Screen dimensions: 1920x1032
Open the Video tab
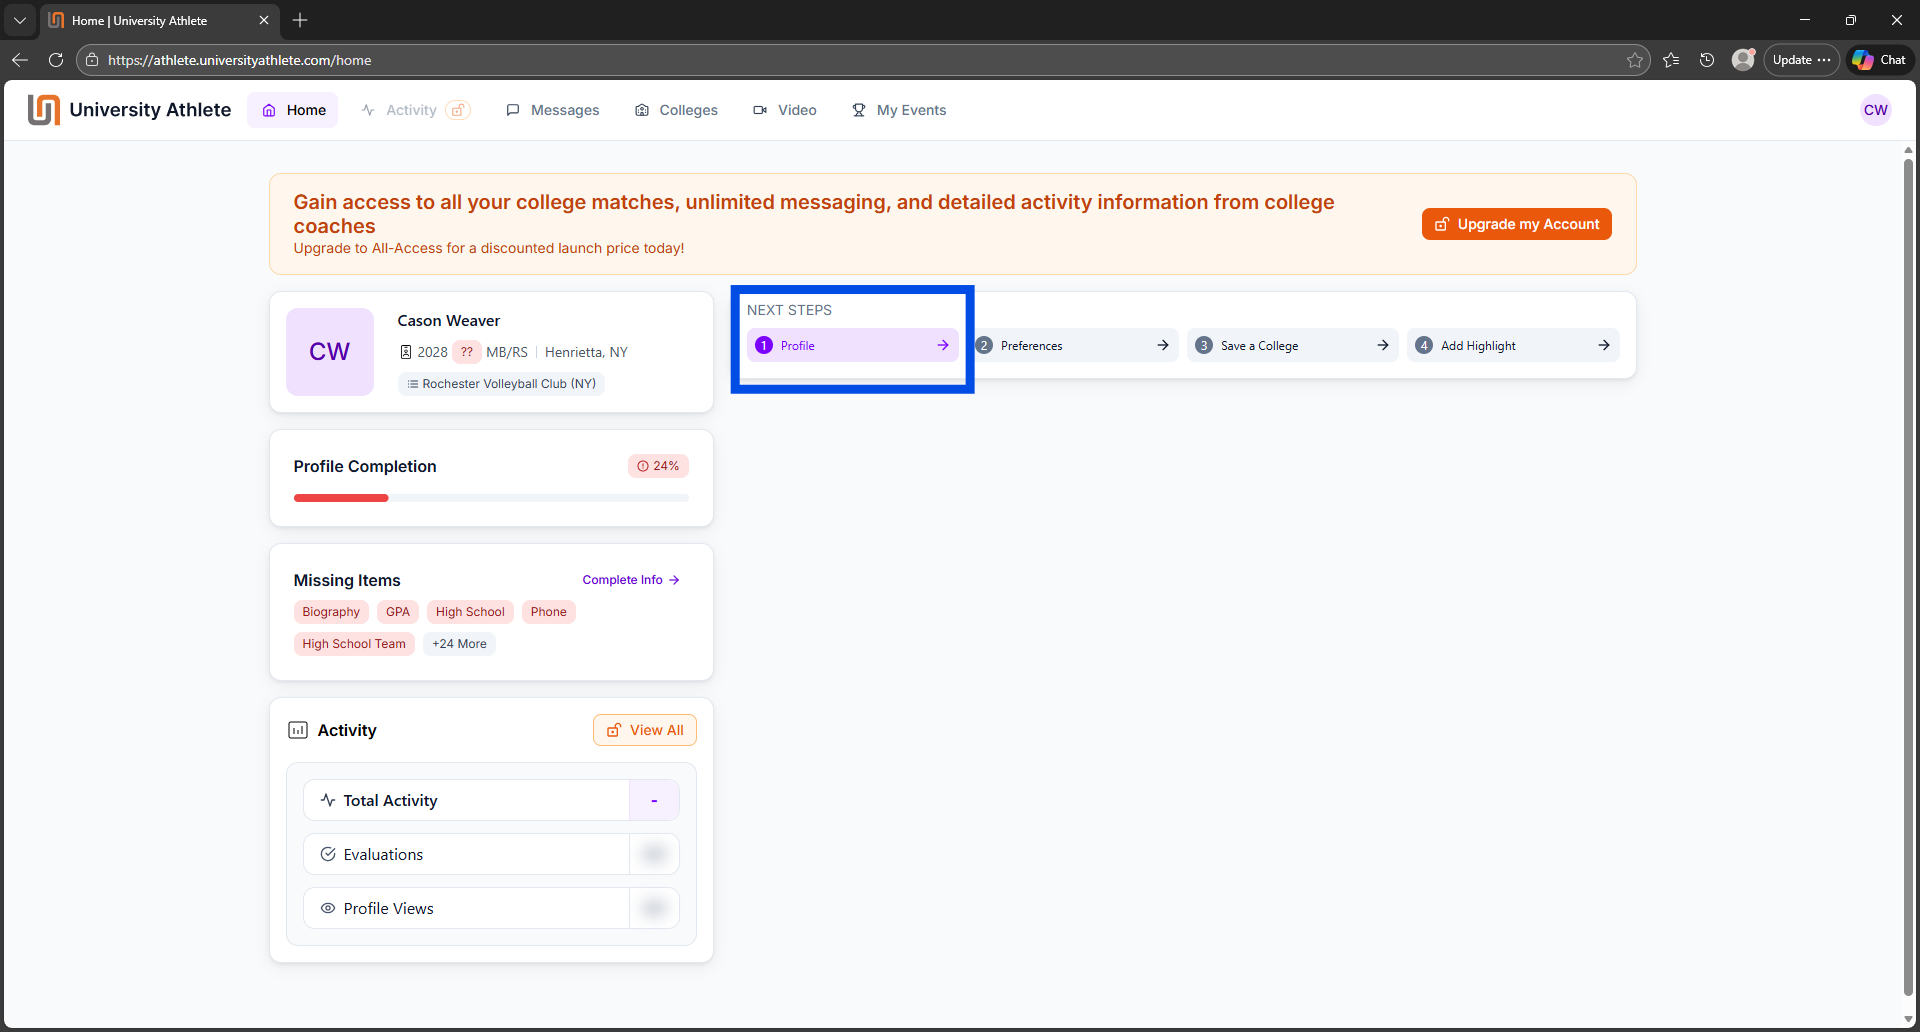[x=785, y=110]
